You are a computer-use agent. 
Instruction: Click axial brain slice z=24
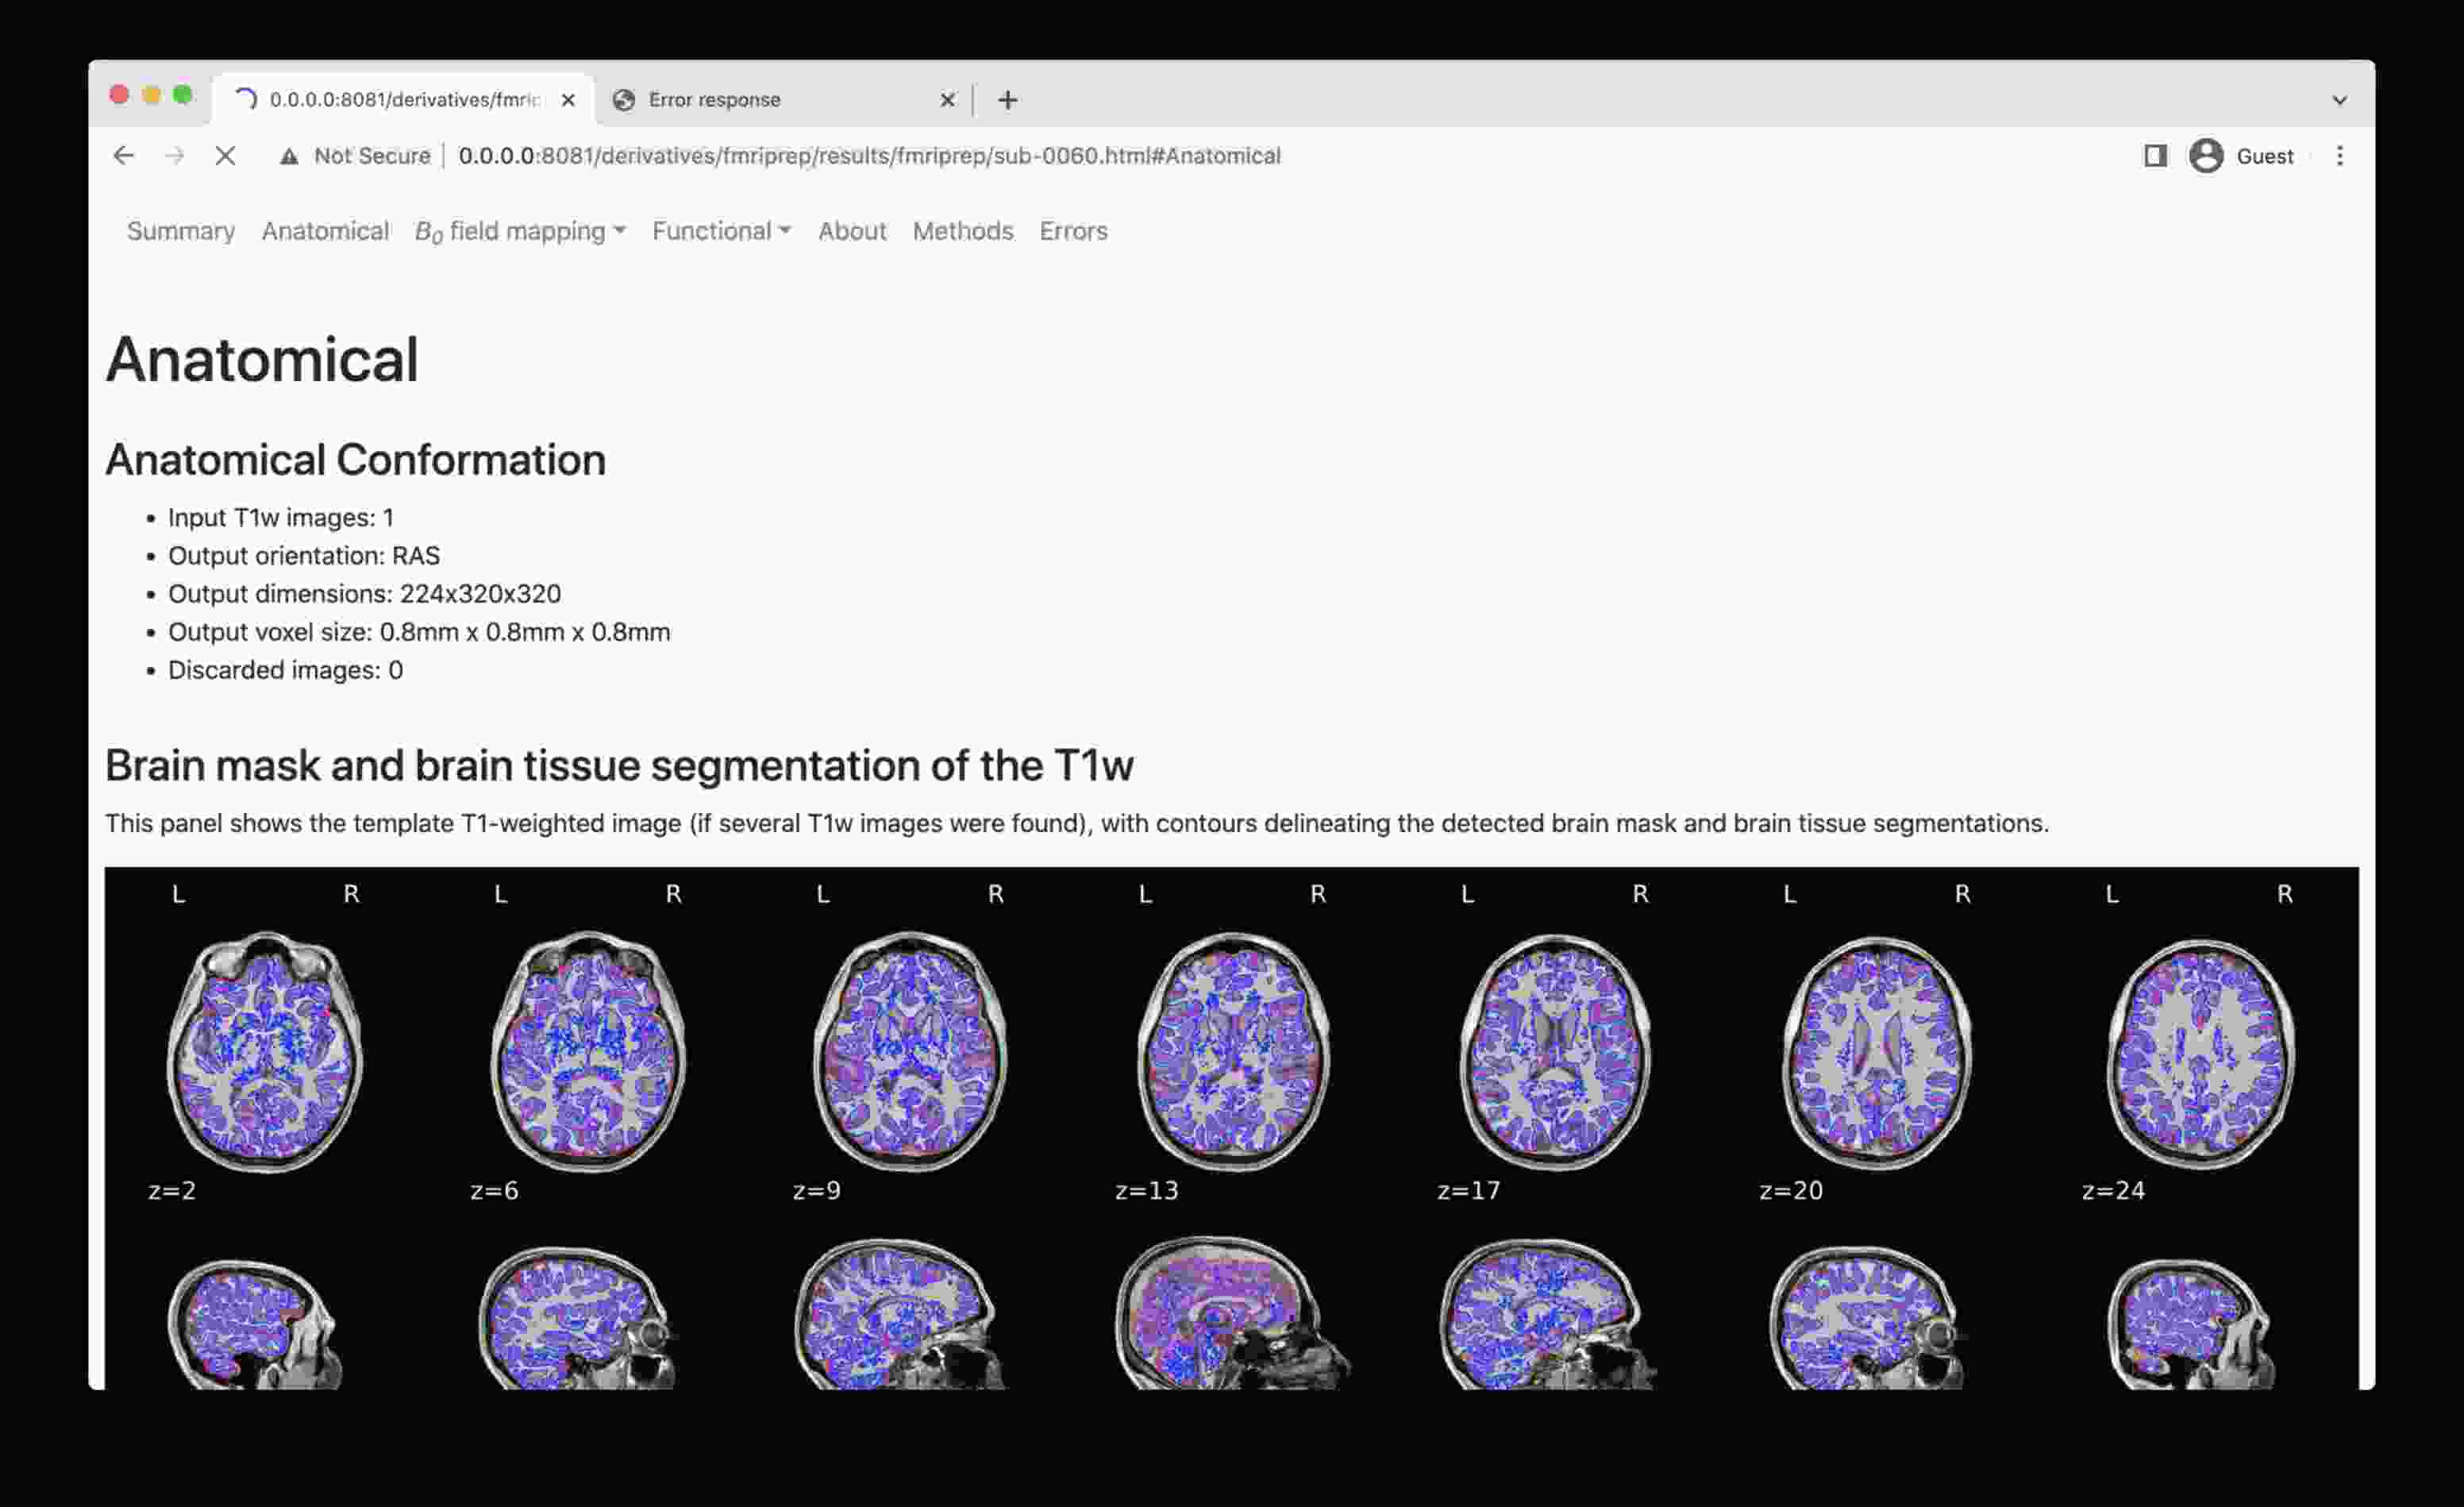pyautogui.click(x=2200, y=1053)
